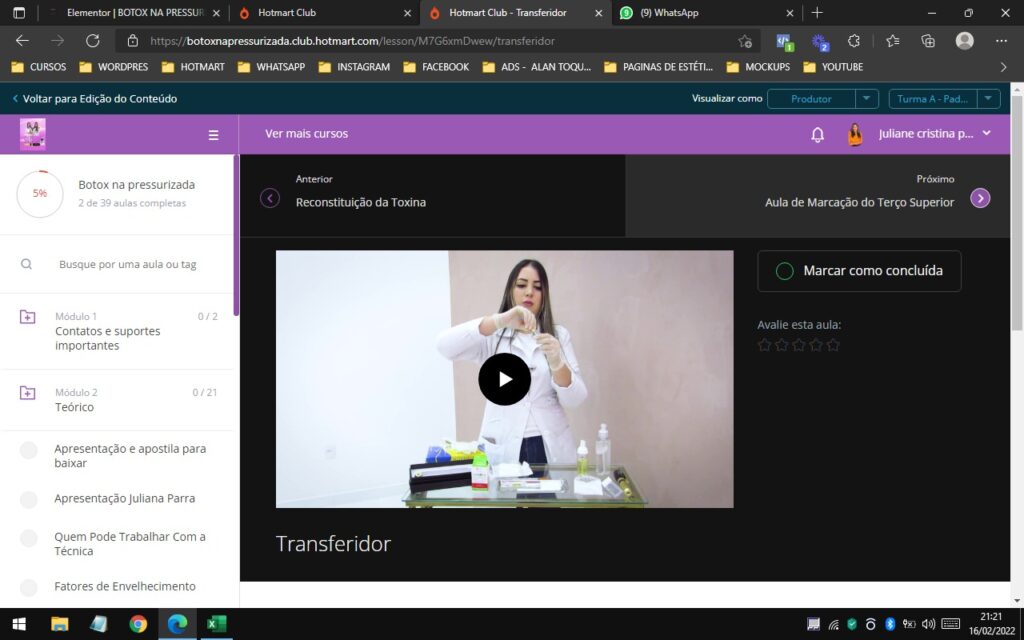Click the Módulo 1 folder icon
This screenshot has width=1024, height=640.
tap(28, 317)
